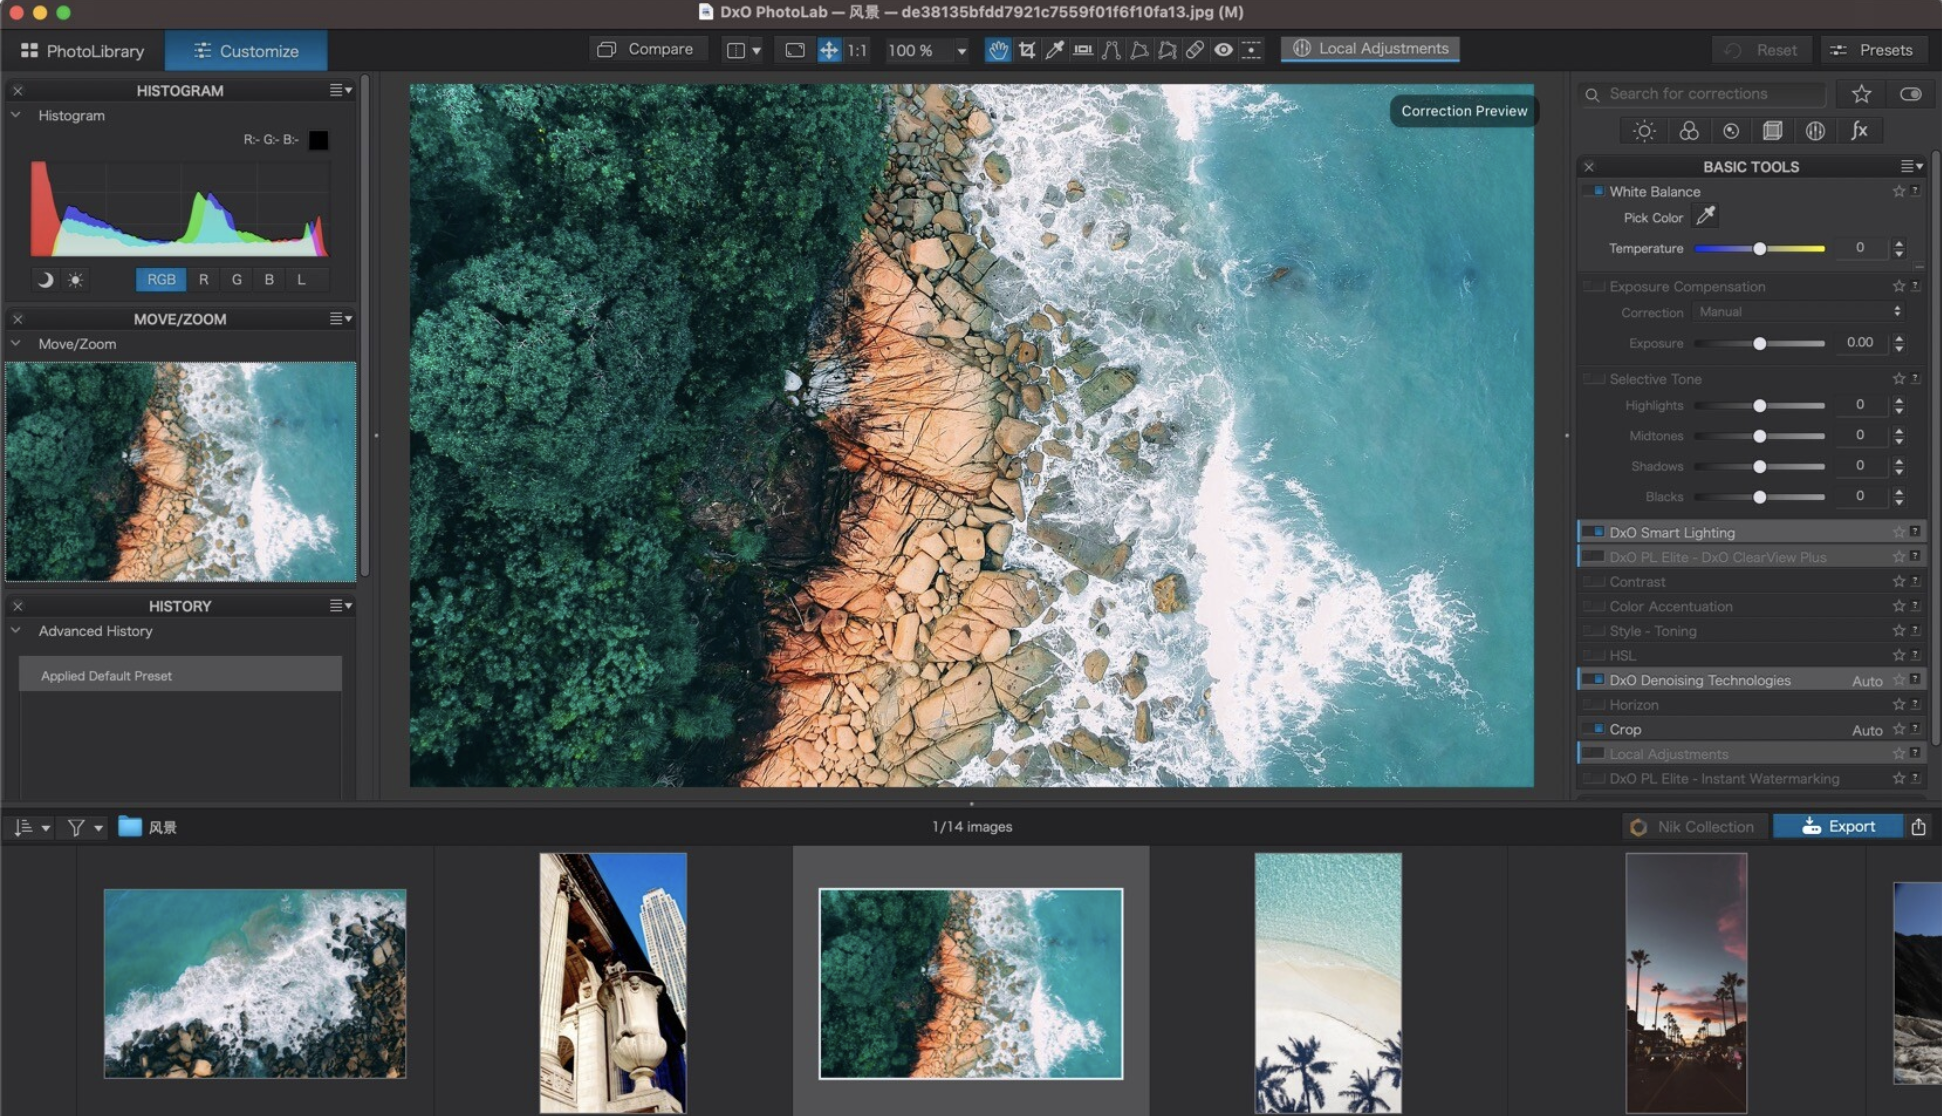Adjust the Temperature slider handle

pyautogui.click(x=1759, y=248)
